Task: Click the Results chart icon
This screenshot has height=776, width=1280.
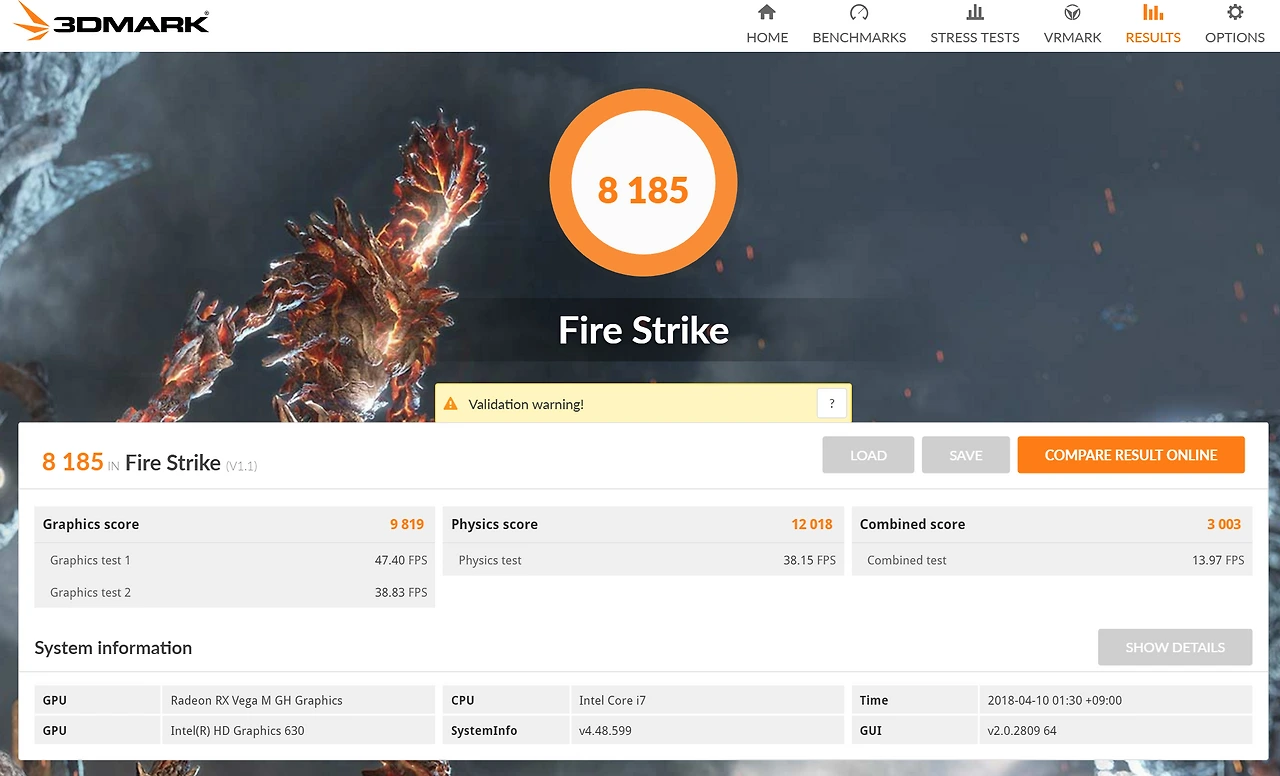Action: (1153, 13)
